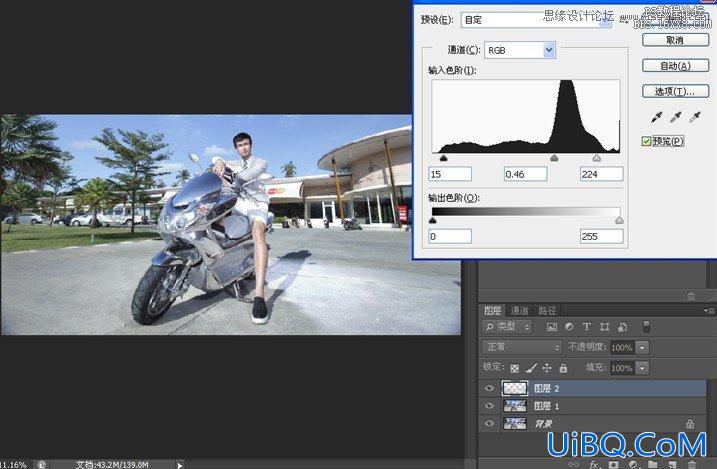Click the lock icon on 背景 layer

690,424
